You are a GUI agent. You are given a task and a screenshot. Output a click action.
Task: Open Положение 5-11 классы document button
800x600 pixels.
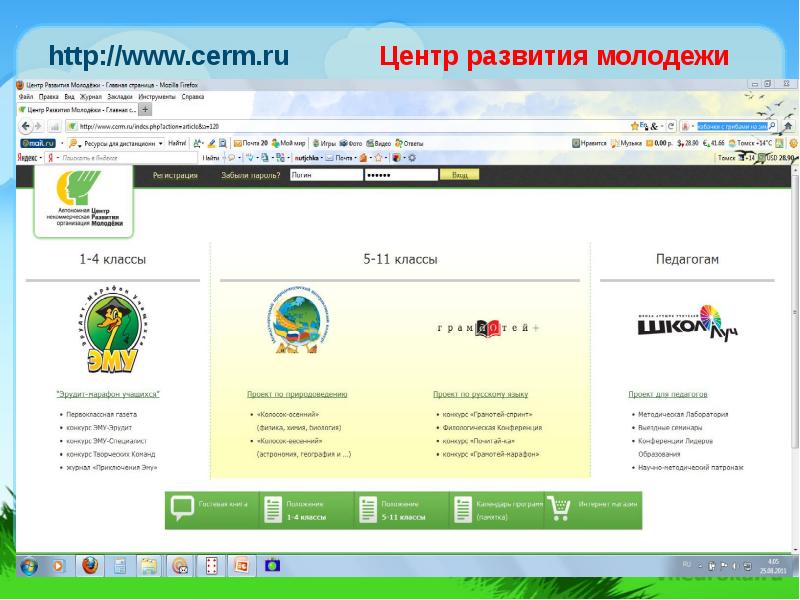(x=398, y=509)
